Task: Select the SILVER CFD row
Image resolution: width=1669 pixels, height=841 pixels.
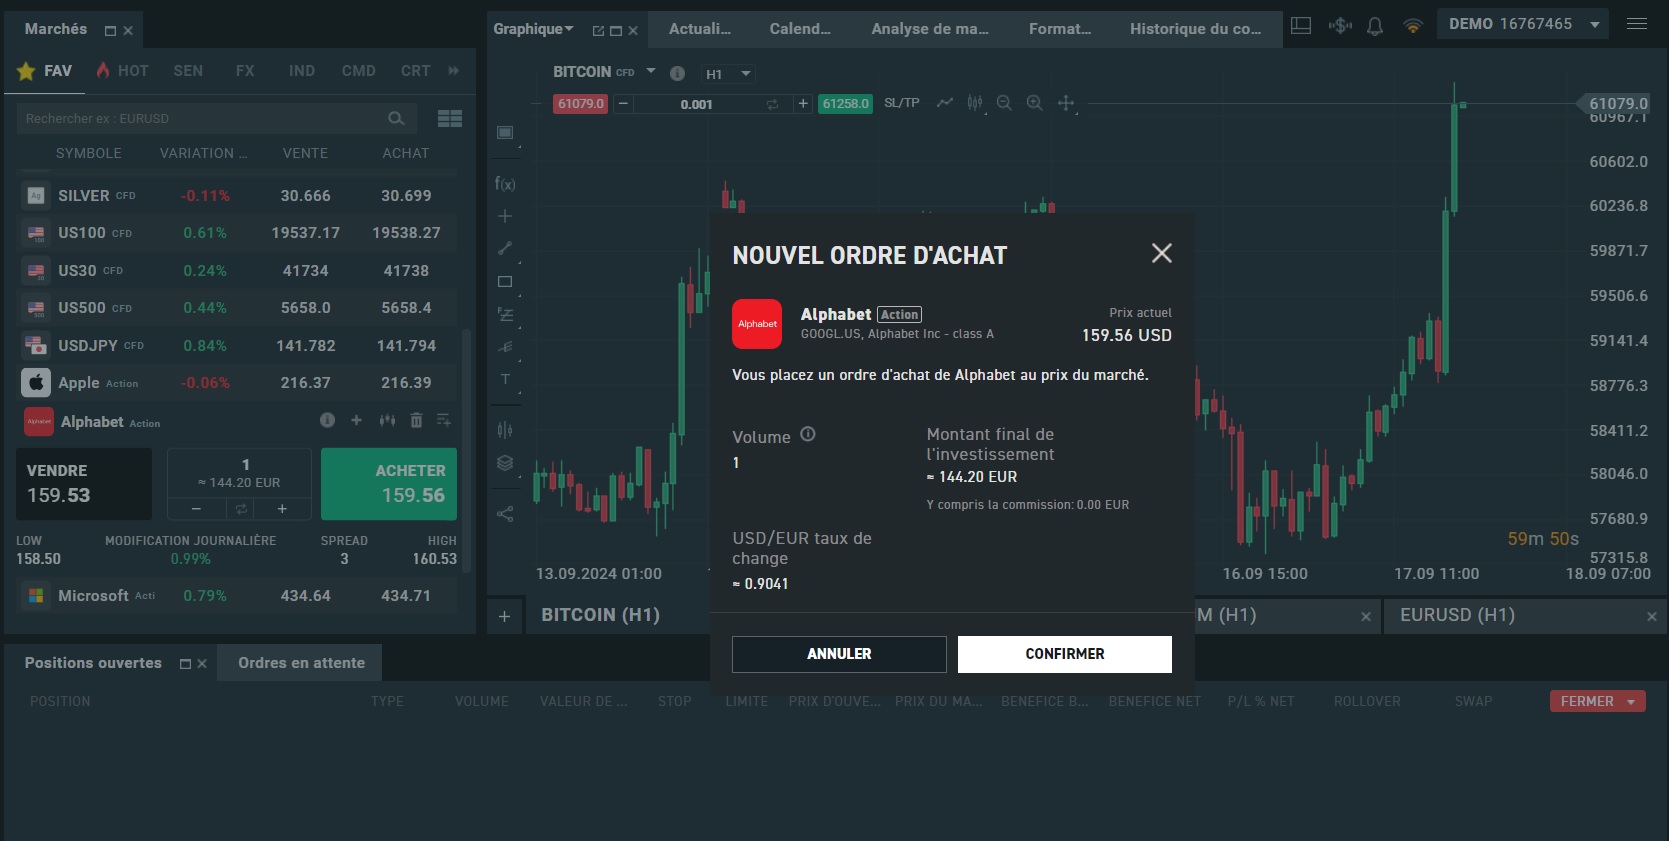Action: tap(238, 196)
